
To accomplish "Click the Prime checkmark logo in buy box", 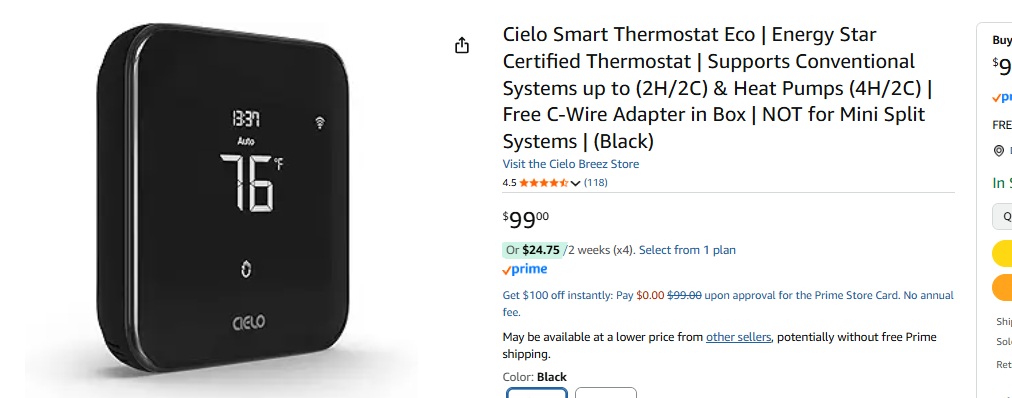I will [1002, 97].
